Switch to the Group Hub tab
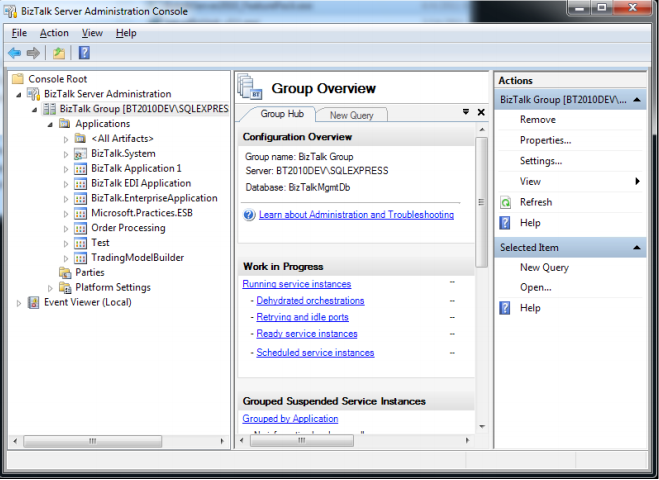Viewport: 659px width, 480px height. tap(282, 114)
